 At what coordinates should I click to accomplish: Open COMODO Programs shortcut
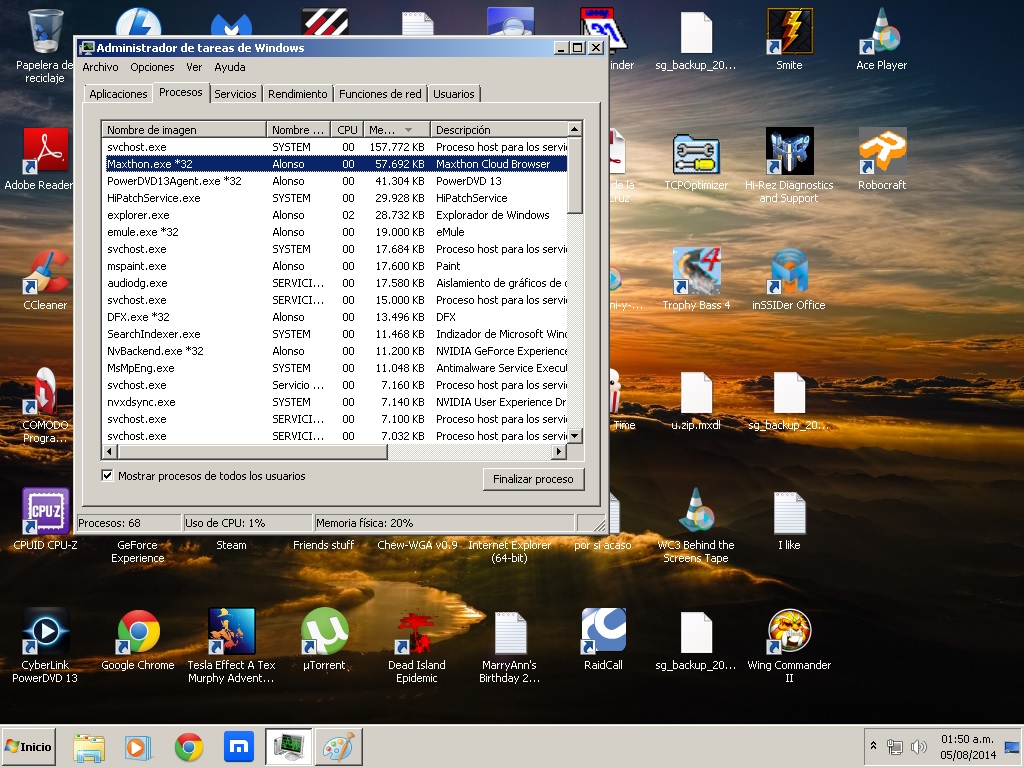point(44,405)
